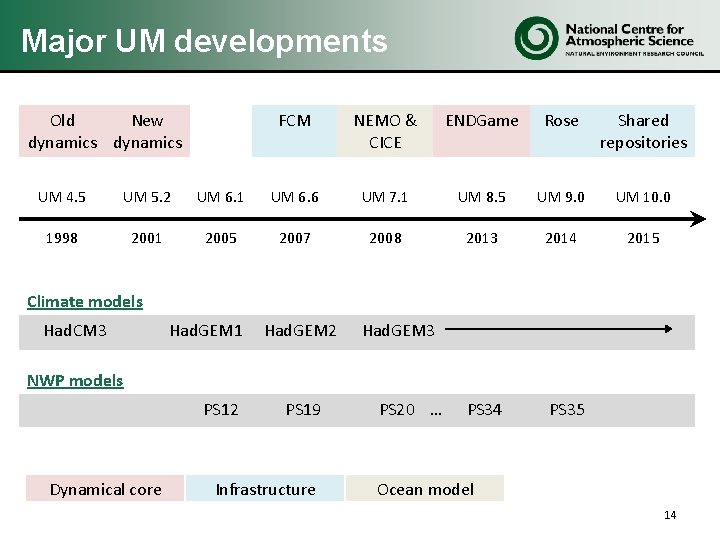The width and height of the screenshot is (720, 540).
Task: Select the 'UM 9.0' version label
Action: tap(560, 197)
